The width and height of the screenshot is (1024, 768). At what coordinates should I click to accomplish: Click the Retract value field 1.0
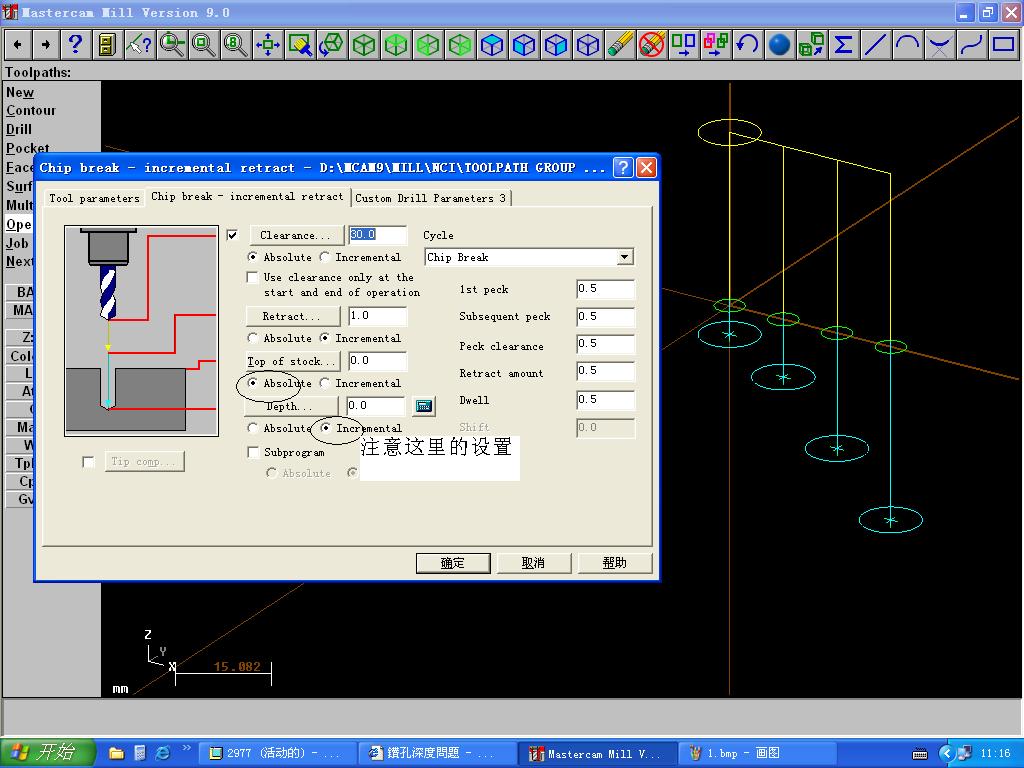tap(377, 316)
